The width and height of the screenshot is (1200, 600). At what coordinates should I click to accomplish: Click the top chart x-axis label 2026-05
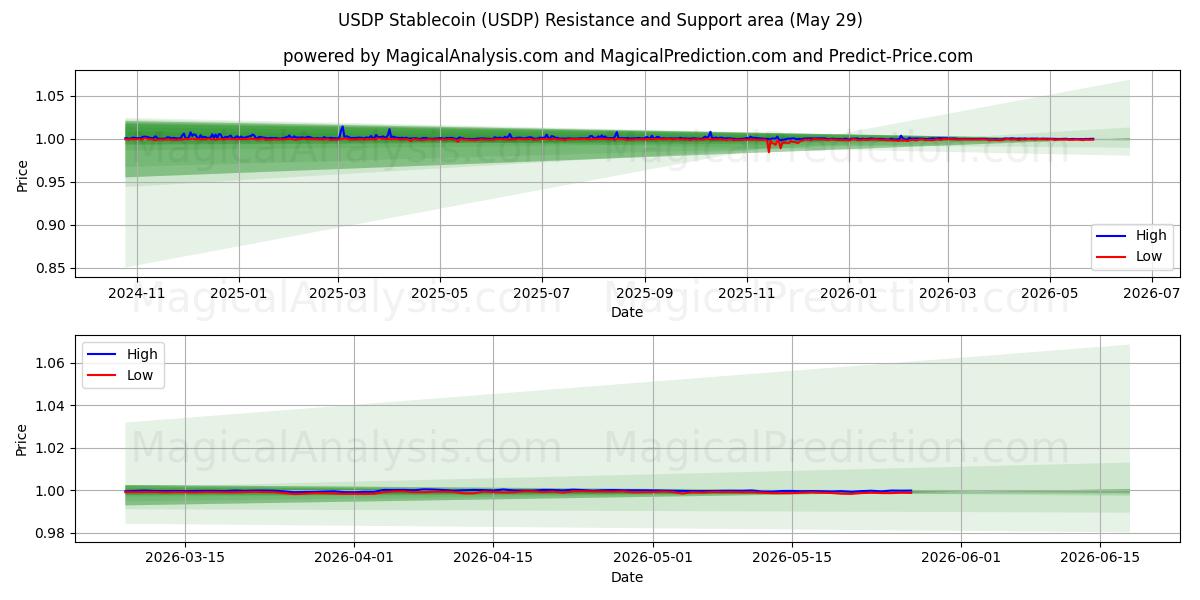(x=1050, y=294)
